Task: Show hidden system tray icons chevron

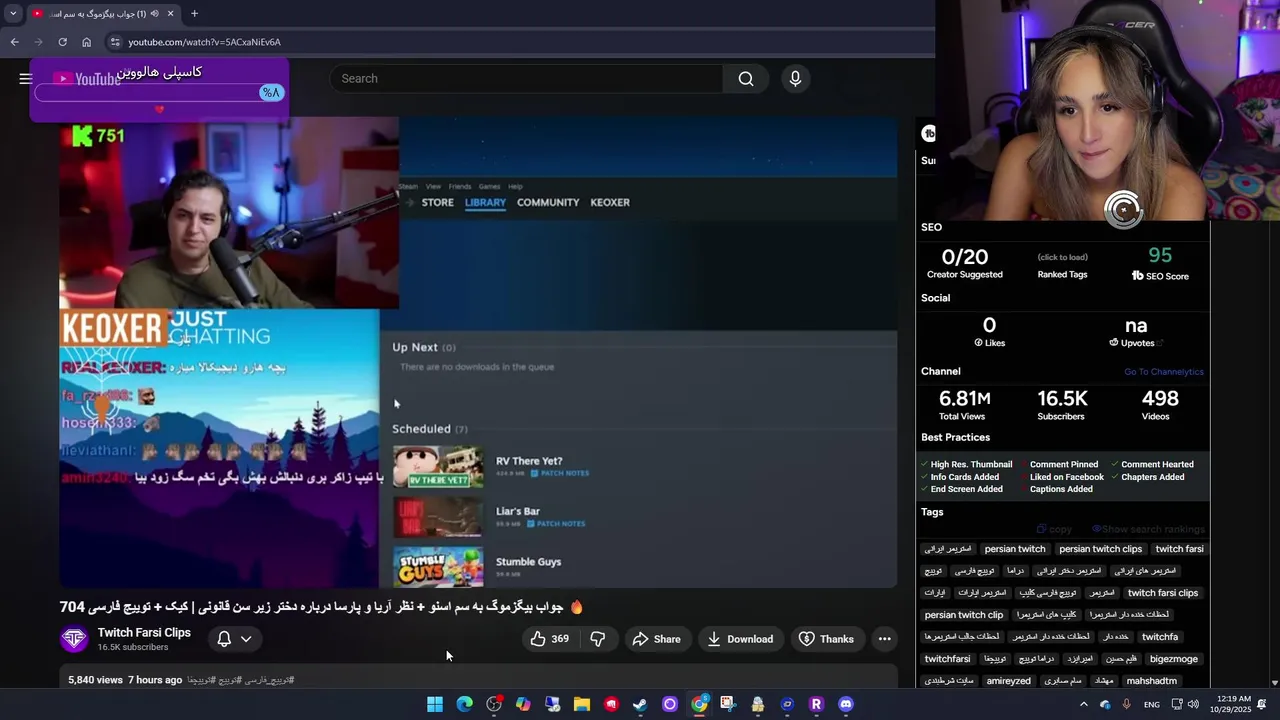Action: coord(1083,704)
